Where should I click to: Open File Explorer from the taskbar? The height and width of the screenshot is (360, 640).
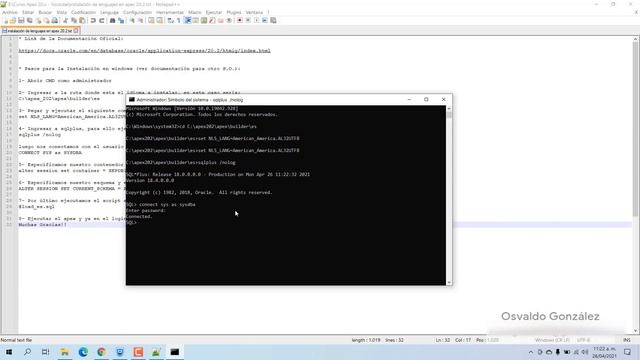pos(64,352)
